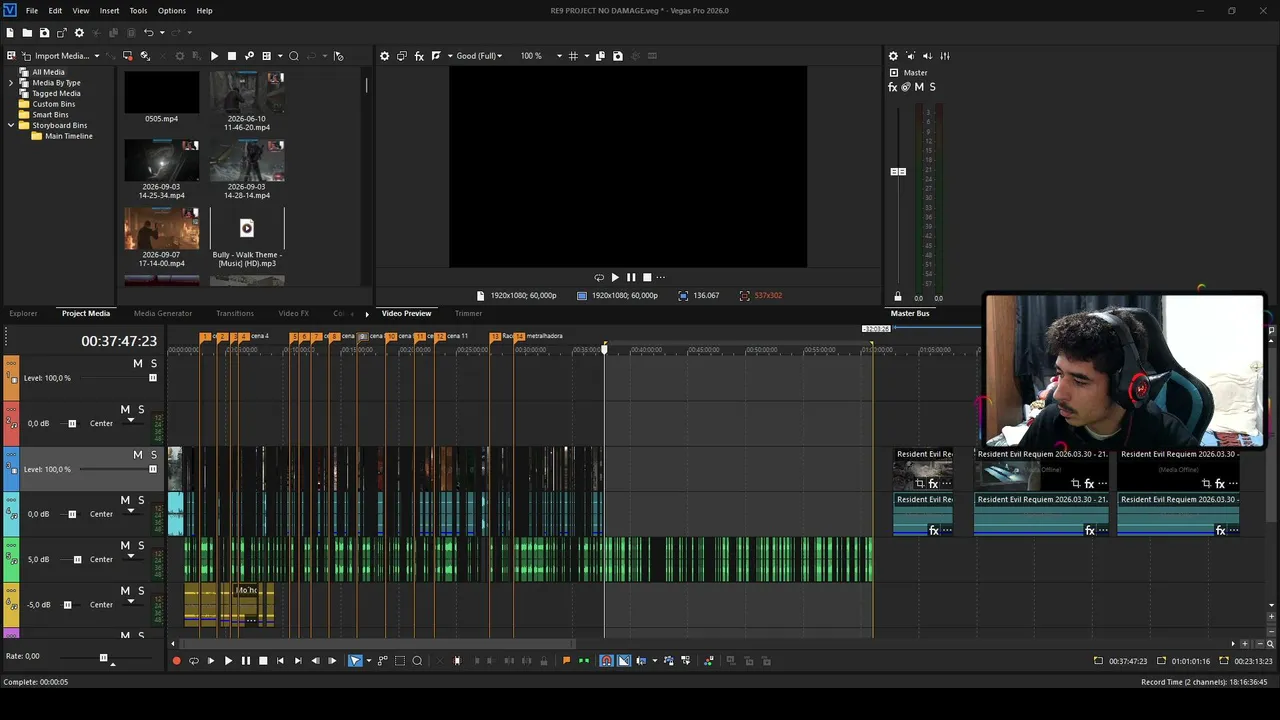Insert a marker with the orange flag icon
Image resolution: width=1280 pixels, height=720 pixels.
click(x=566, y=661)
